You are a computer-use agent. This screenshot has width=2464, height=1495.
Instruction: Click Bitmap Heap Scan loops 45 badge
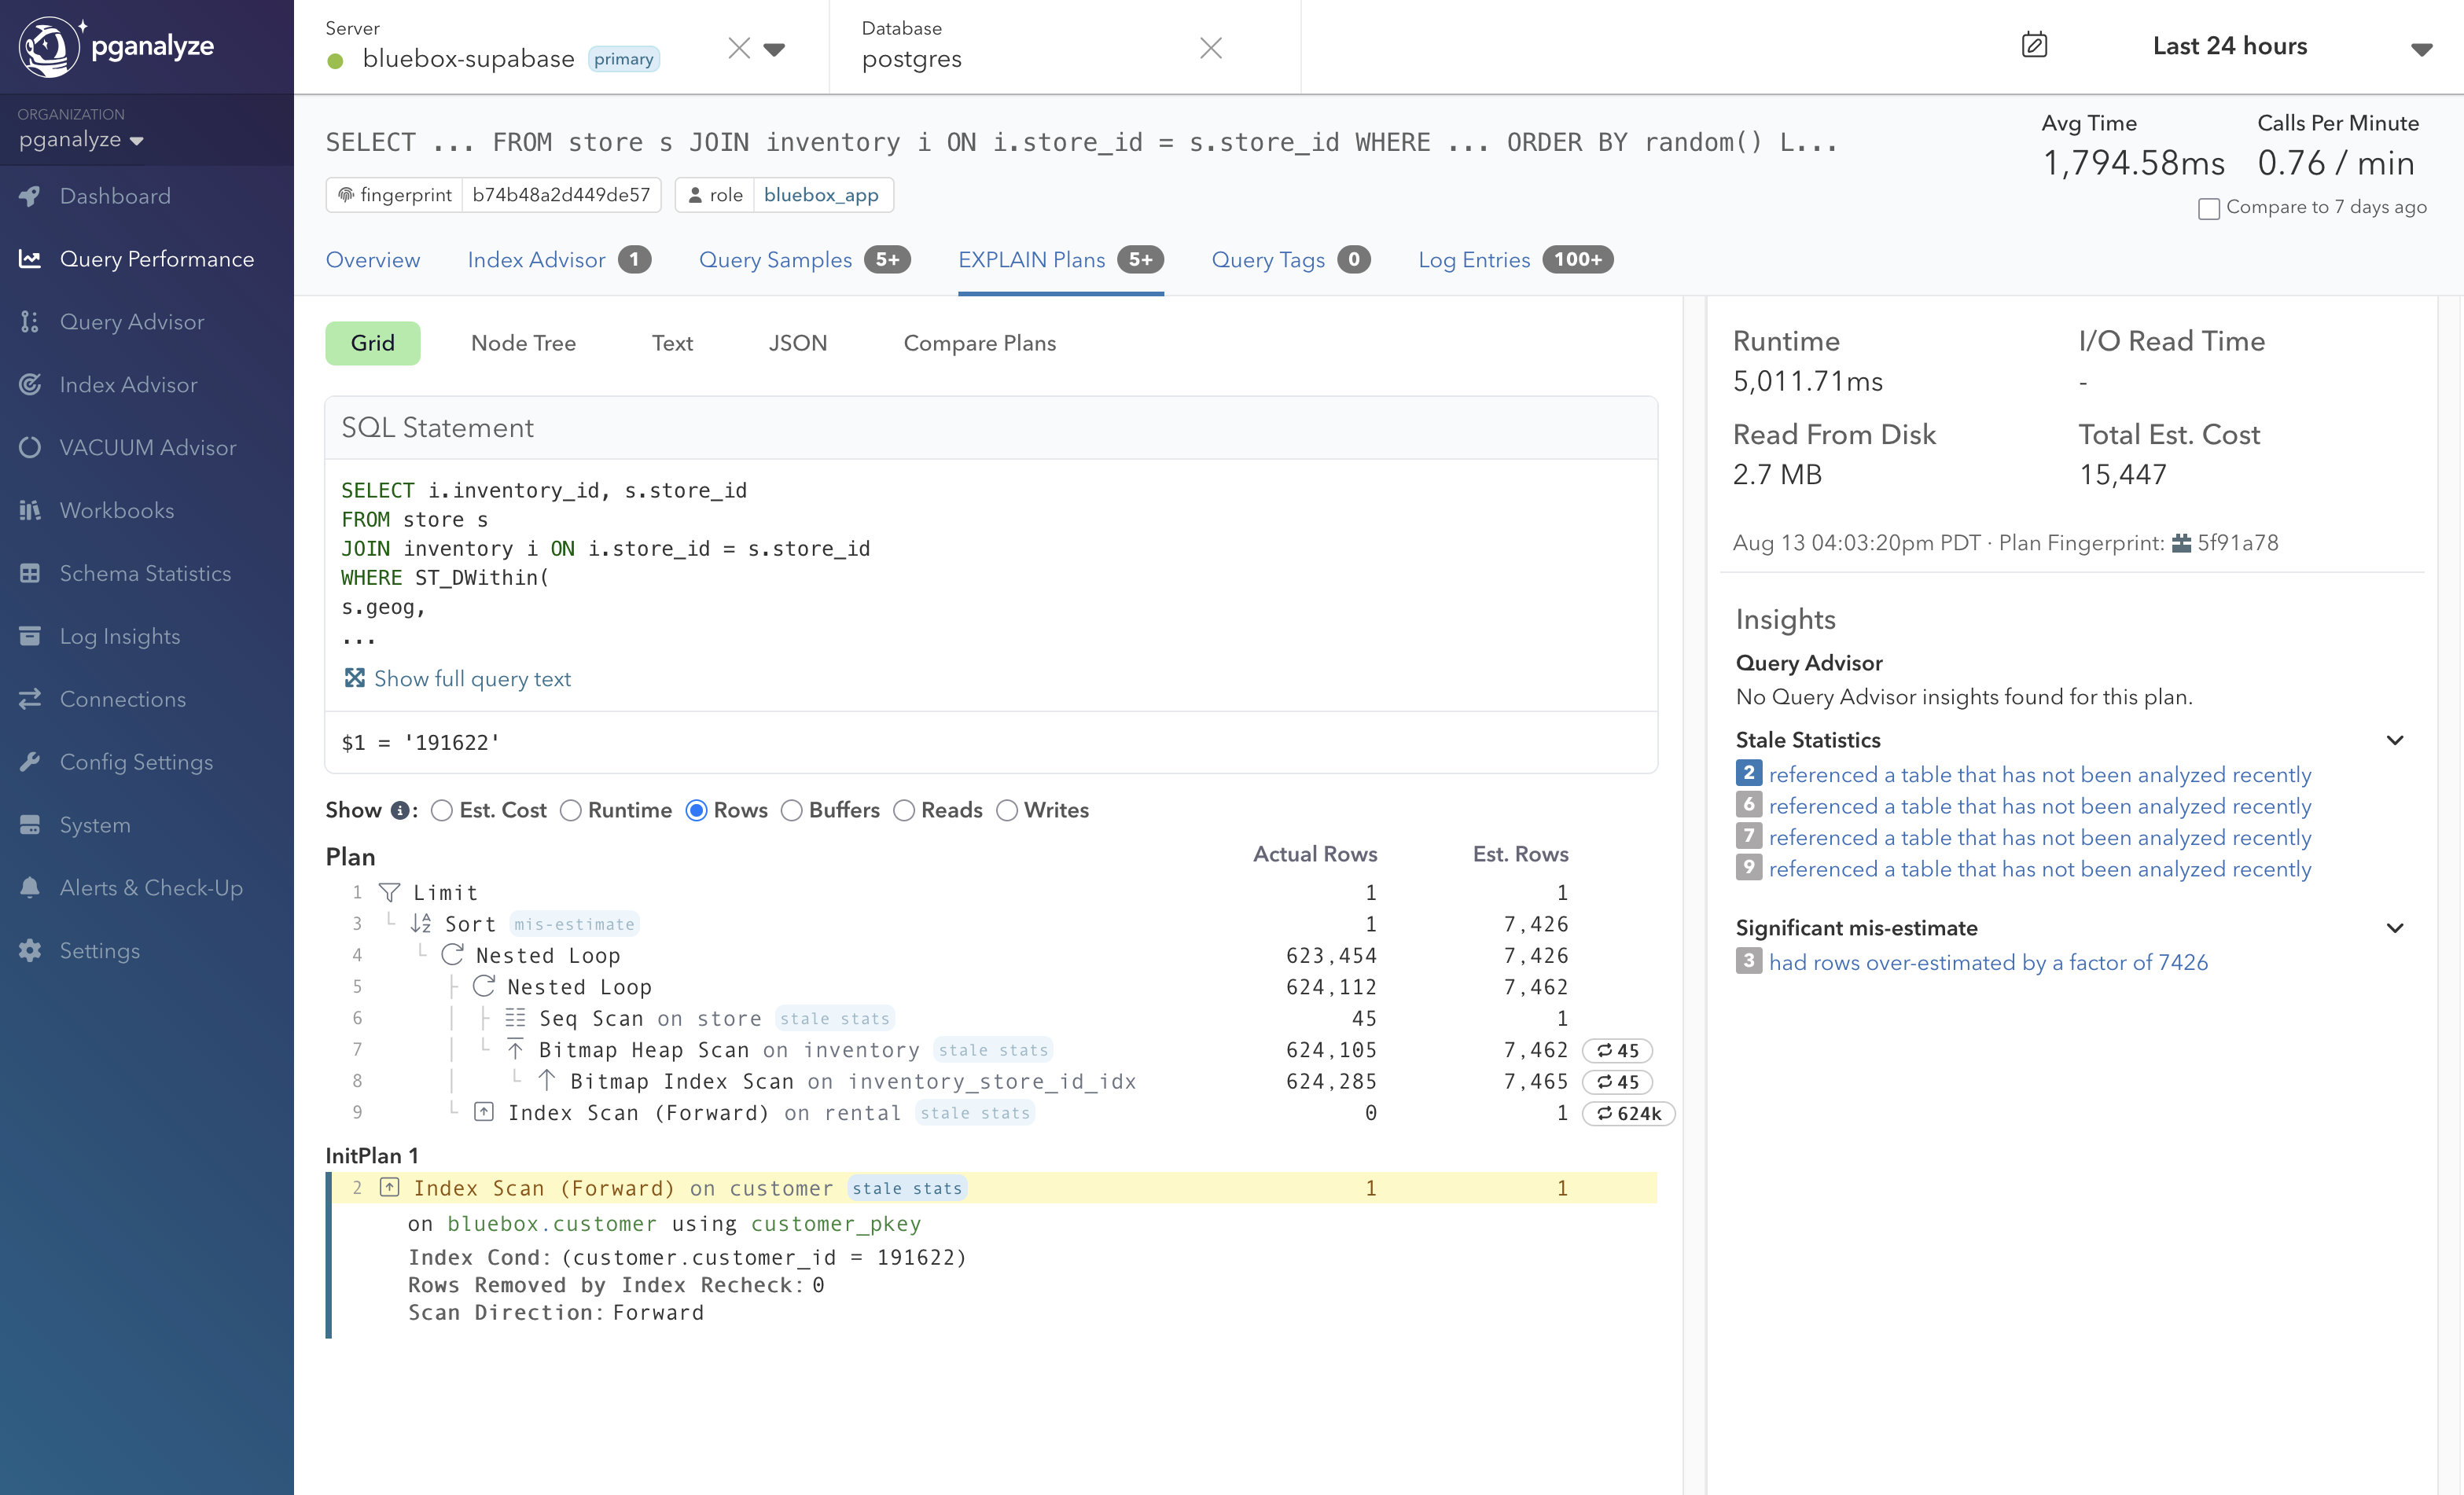point(1617,1050)
